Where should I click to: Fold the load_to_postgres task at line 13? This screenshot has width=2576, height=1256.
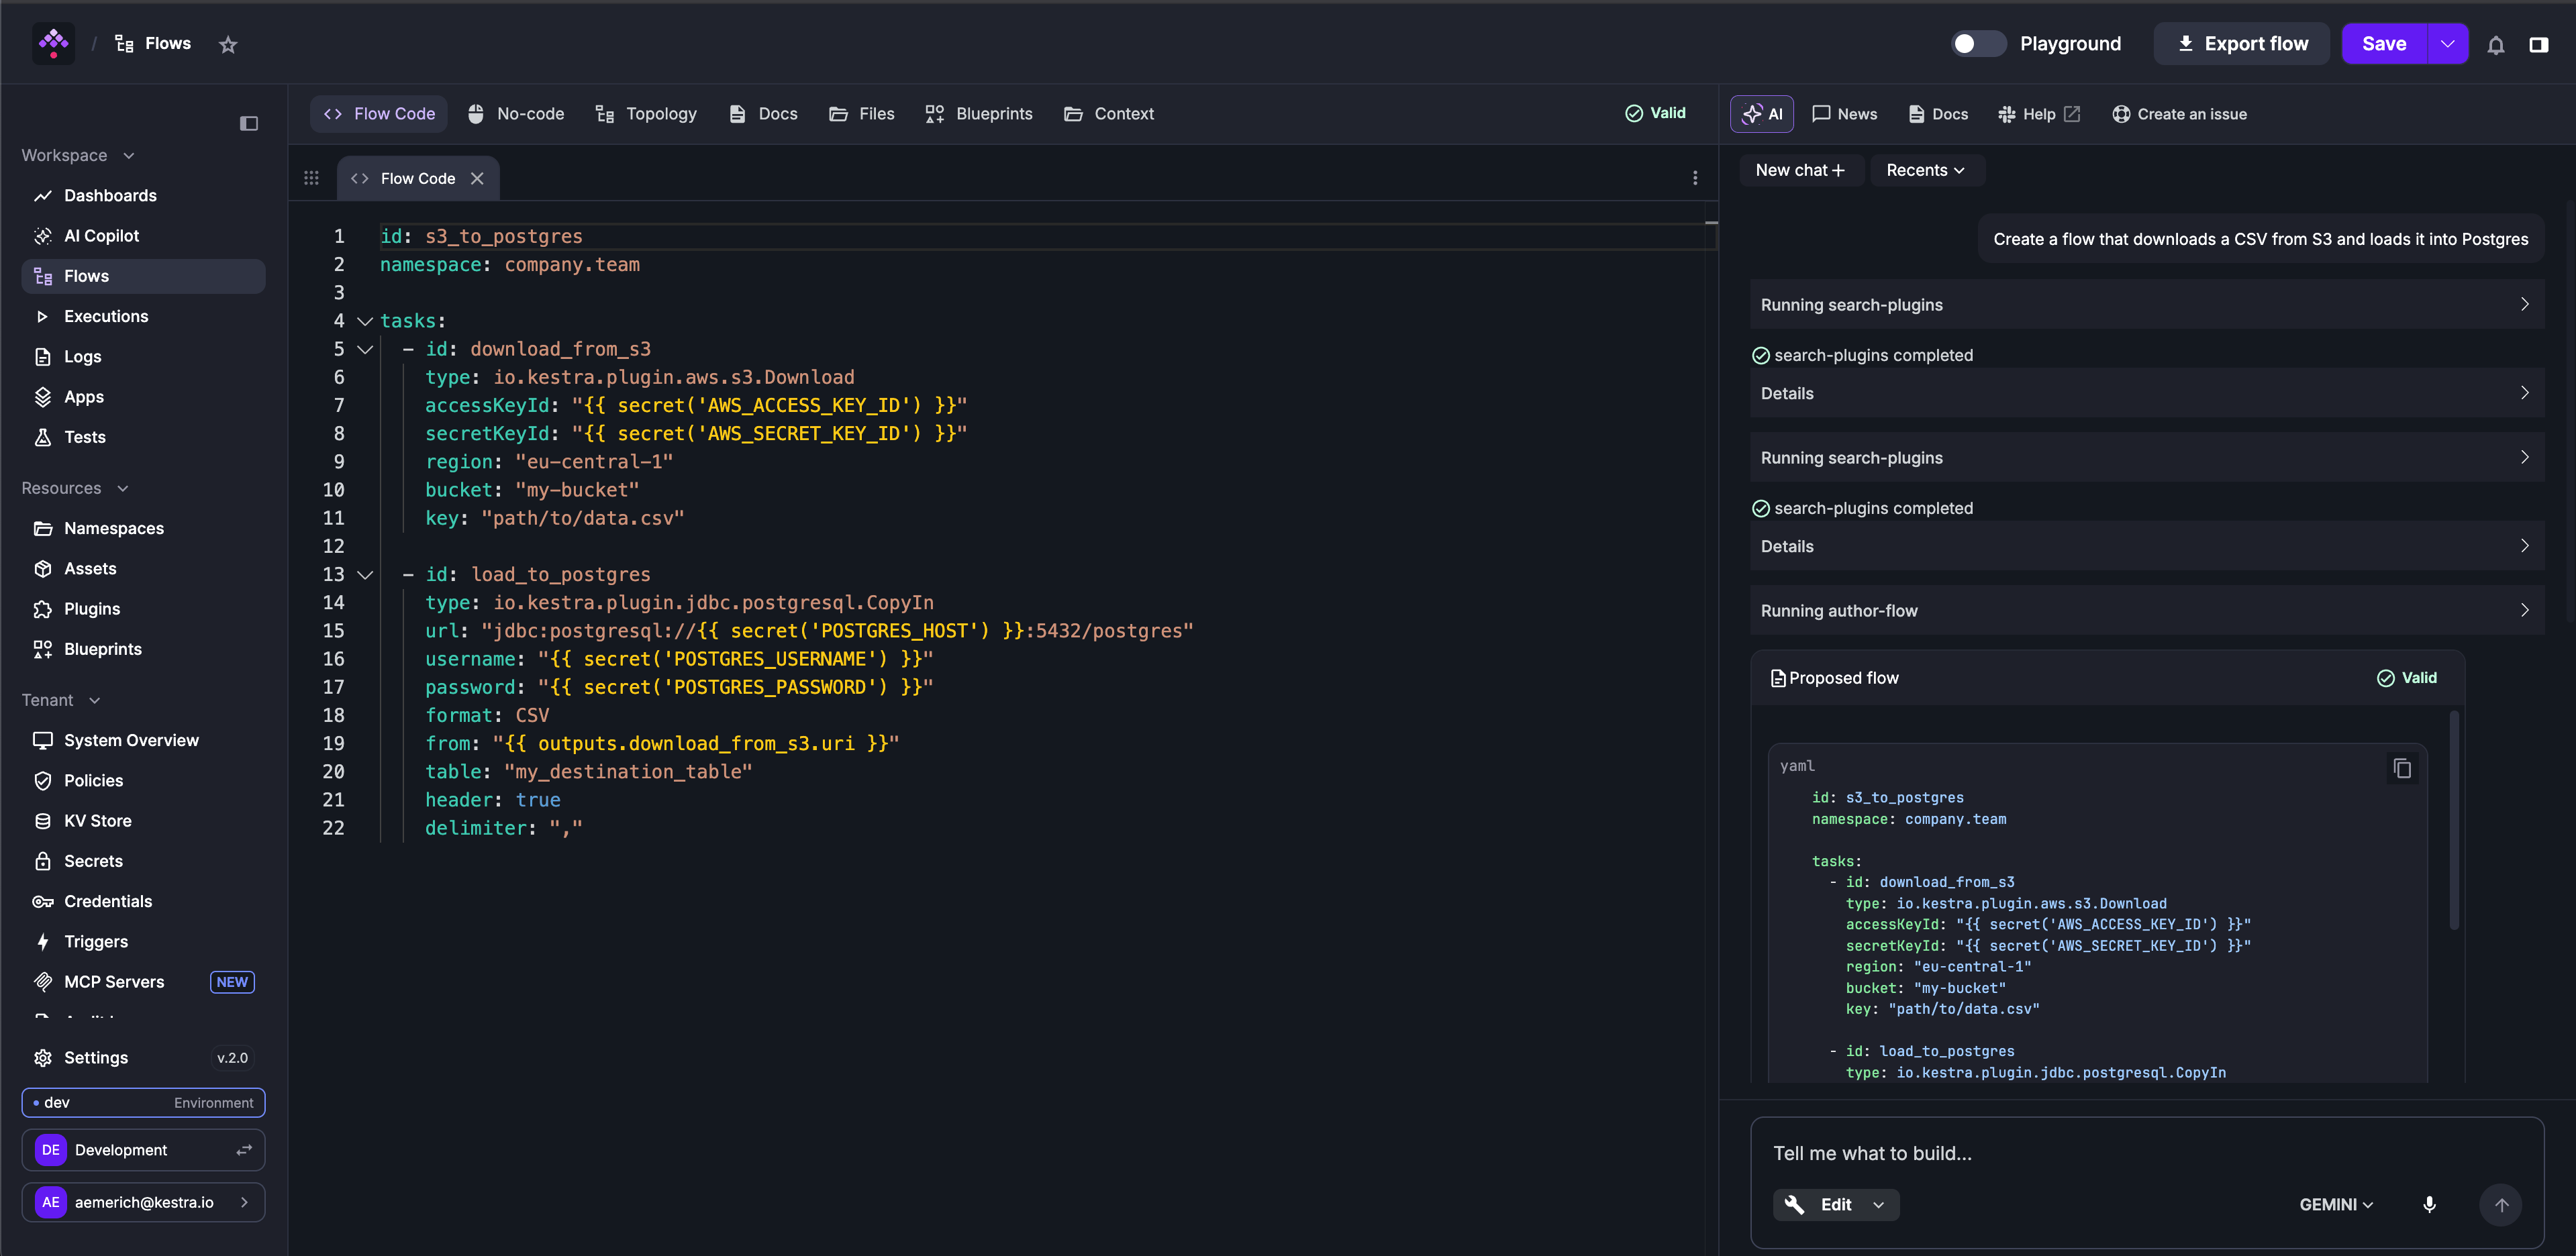365,575
